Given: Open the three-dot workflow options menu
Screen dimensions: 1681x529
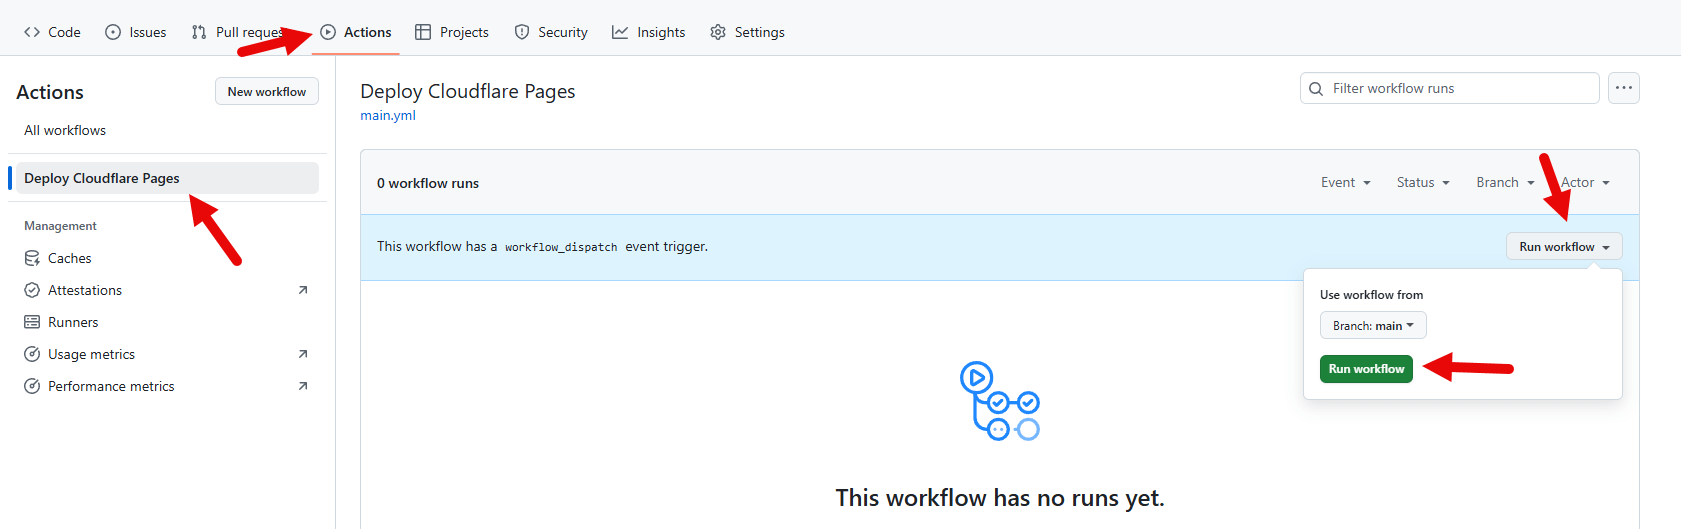Looking at the screenshot, I should (1624, 88).
